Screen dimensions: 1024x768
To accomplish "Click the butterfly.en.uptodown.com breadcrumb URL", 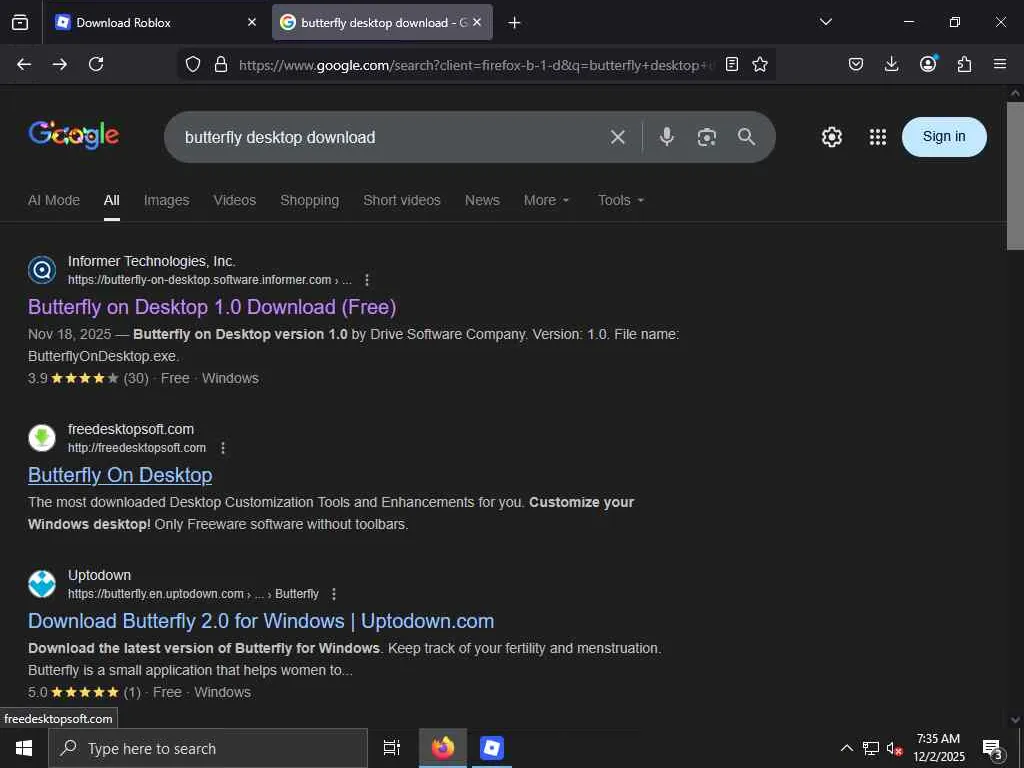I will [193, 594].
